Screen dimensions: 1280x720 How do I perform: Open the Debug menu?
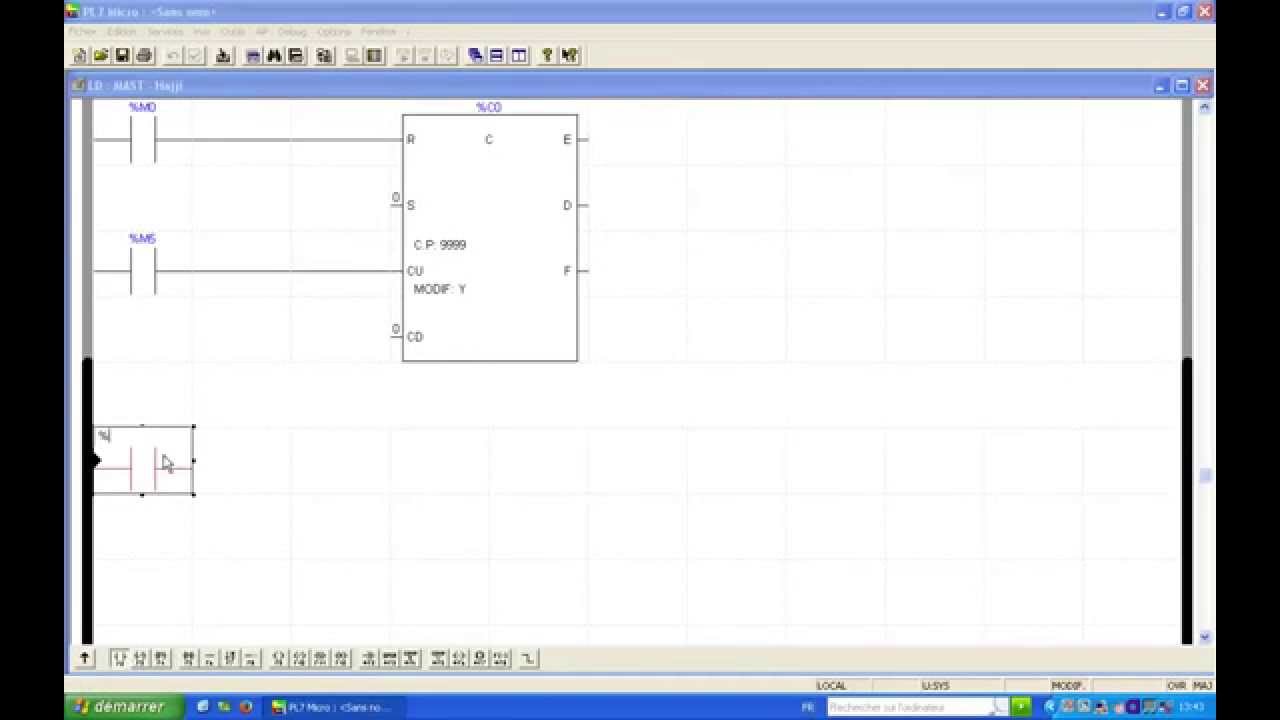click(292, 32)
